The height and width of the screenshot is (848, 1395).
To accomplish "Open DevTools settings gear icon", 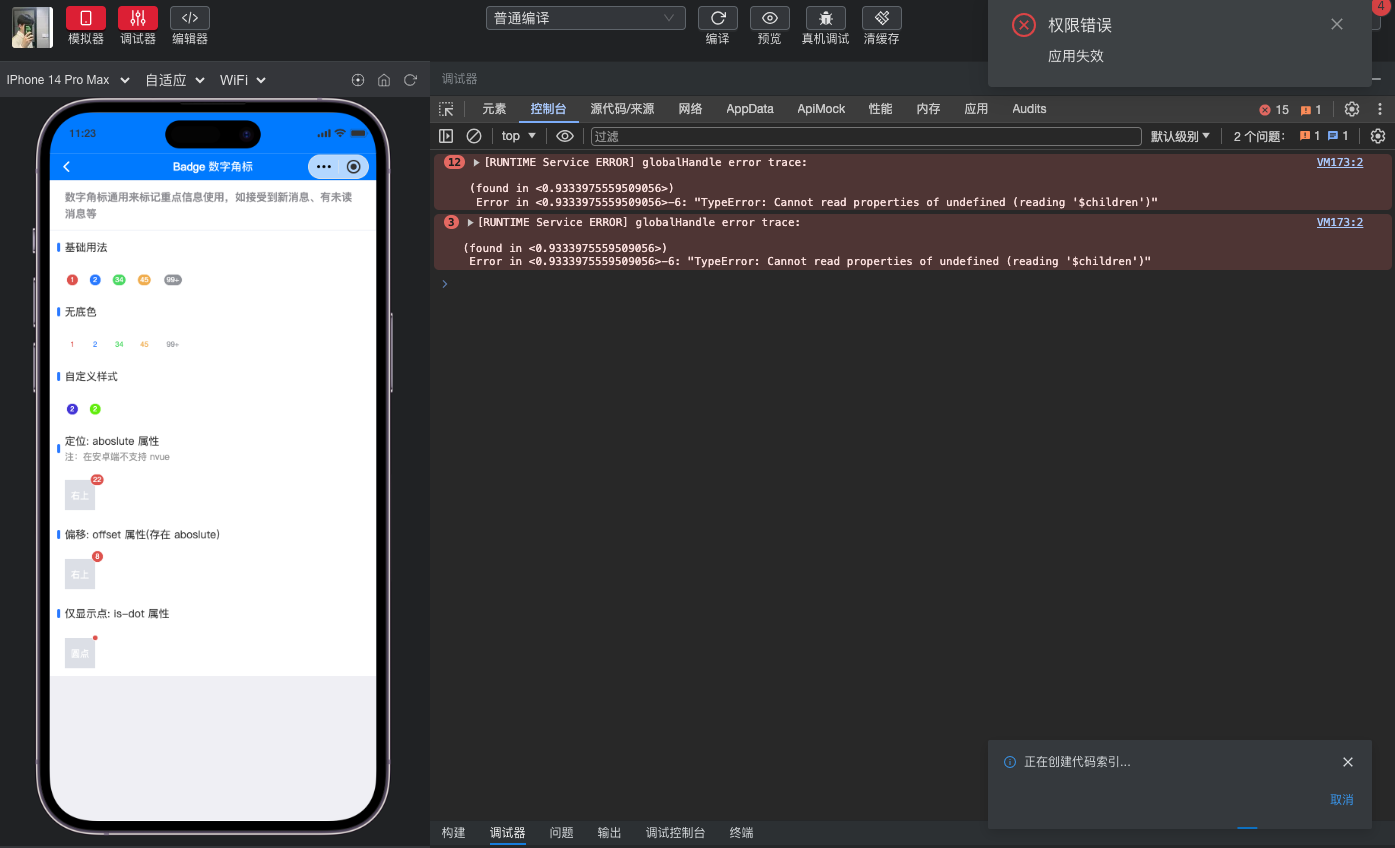I will (x=1352, y=109).
